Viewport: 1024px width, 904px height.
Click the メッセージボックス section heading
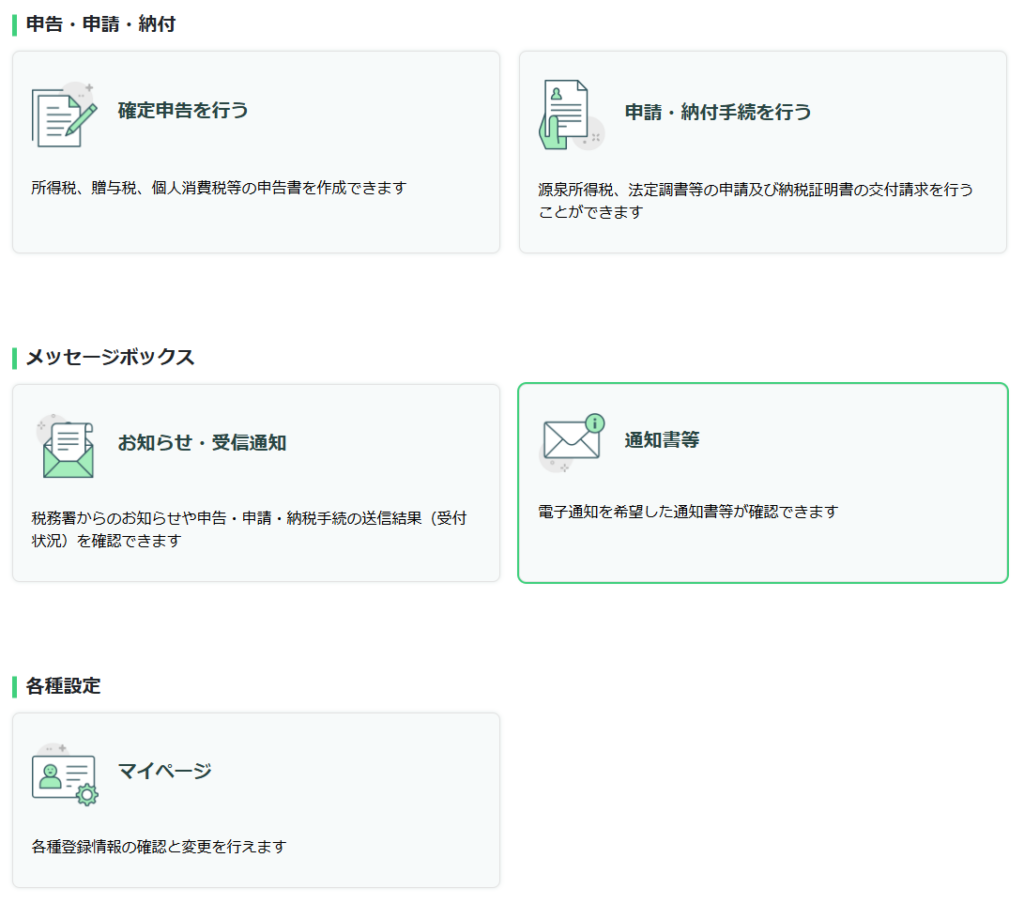(110, 357)
